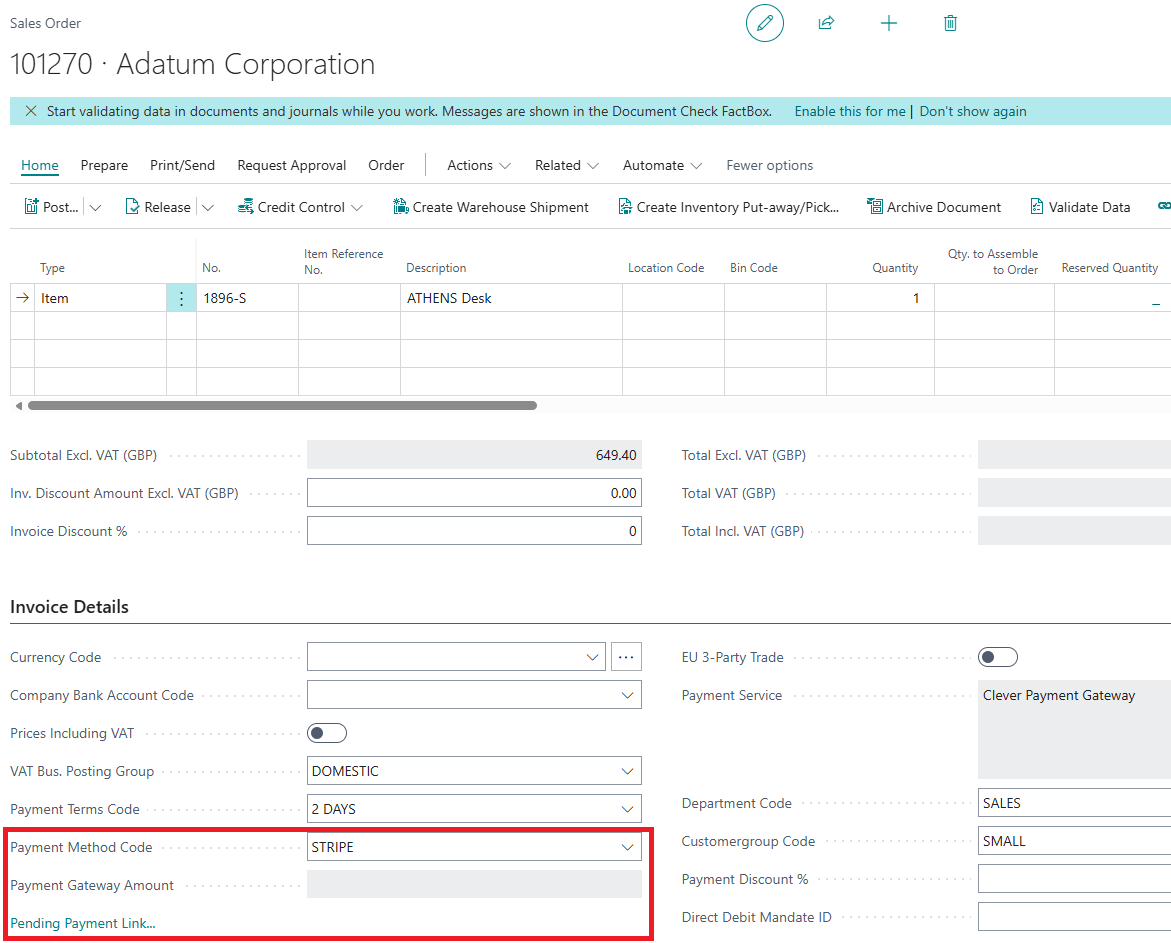
Task: Switch to the Prepare tab
Action: pos(104,165)
